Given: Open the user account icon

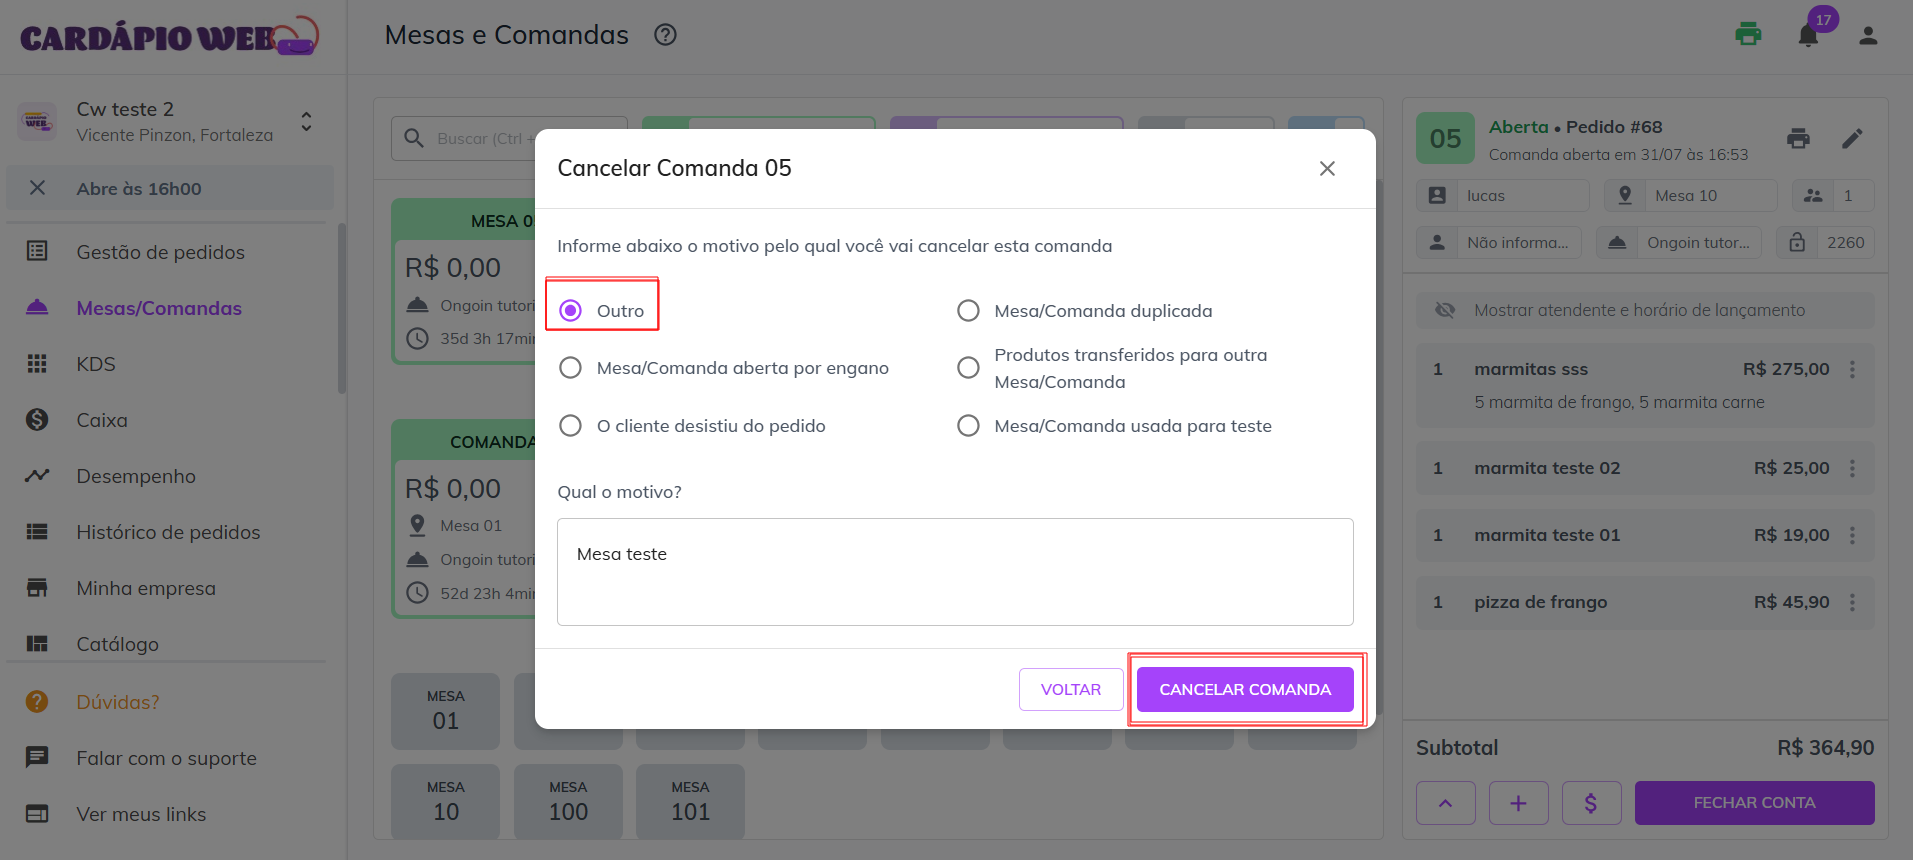Looking at the screenshot, I should (1868, 36).
